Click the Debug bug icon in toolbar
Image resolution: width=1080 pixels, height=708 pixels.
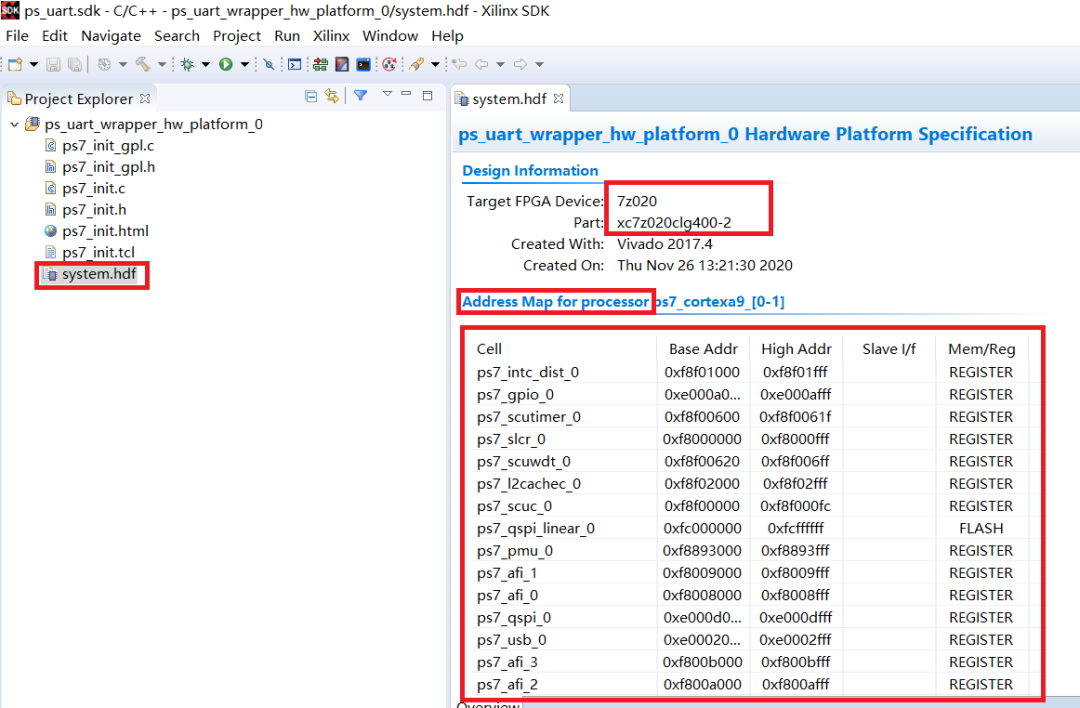[186, 64]
